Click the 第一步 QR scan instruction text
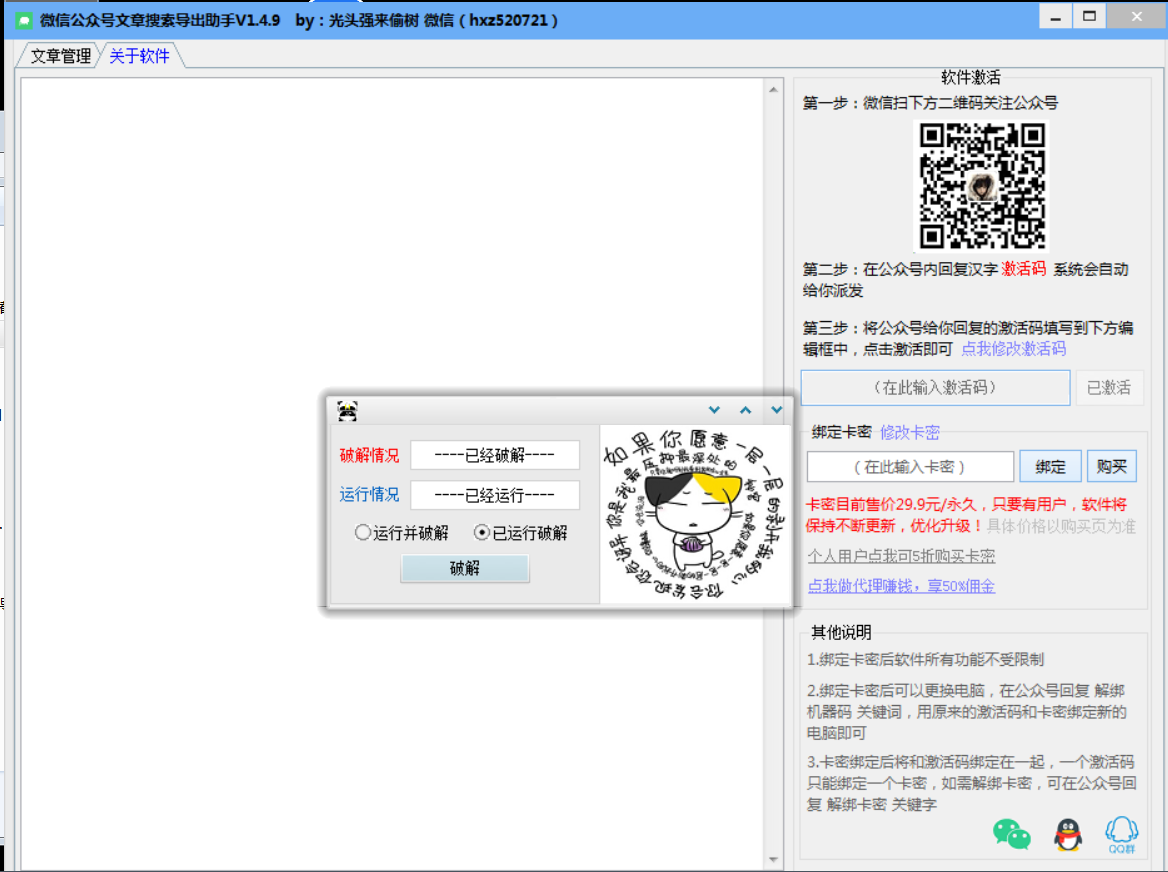 pos(930,103)
